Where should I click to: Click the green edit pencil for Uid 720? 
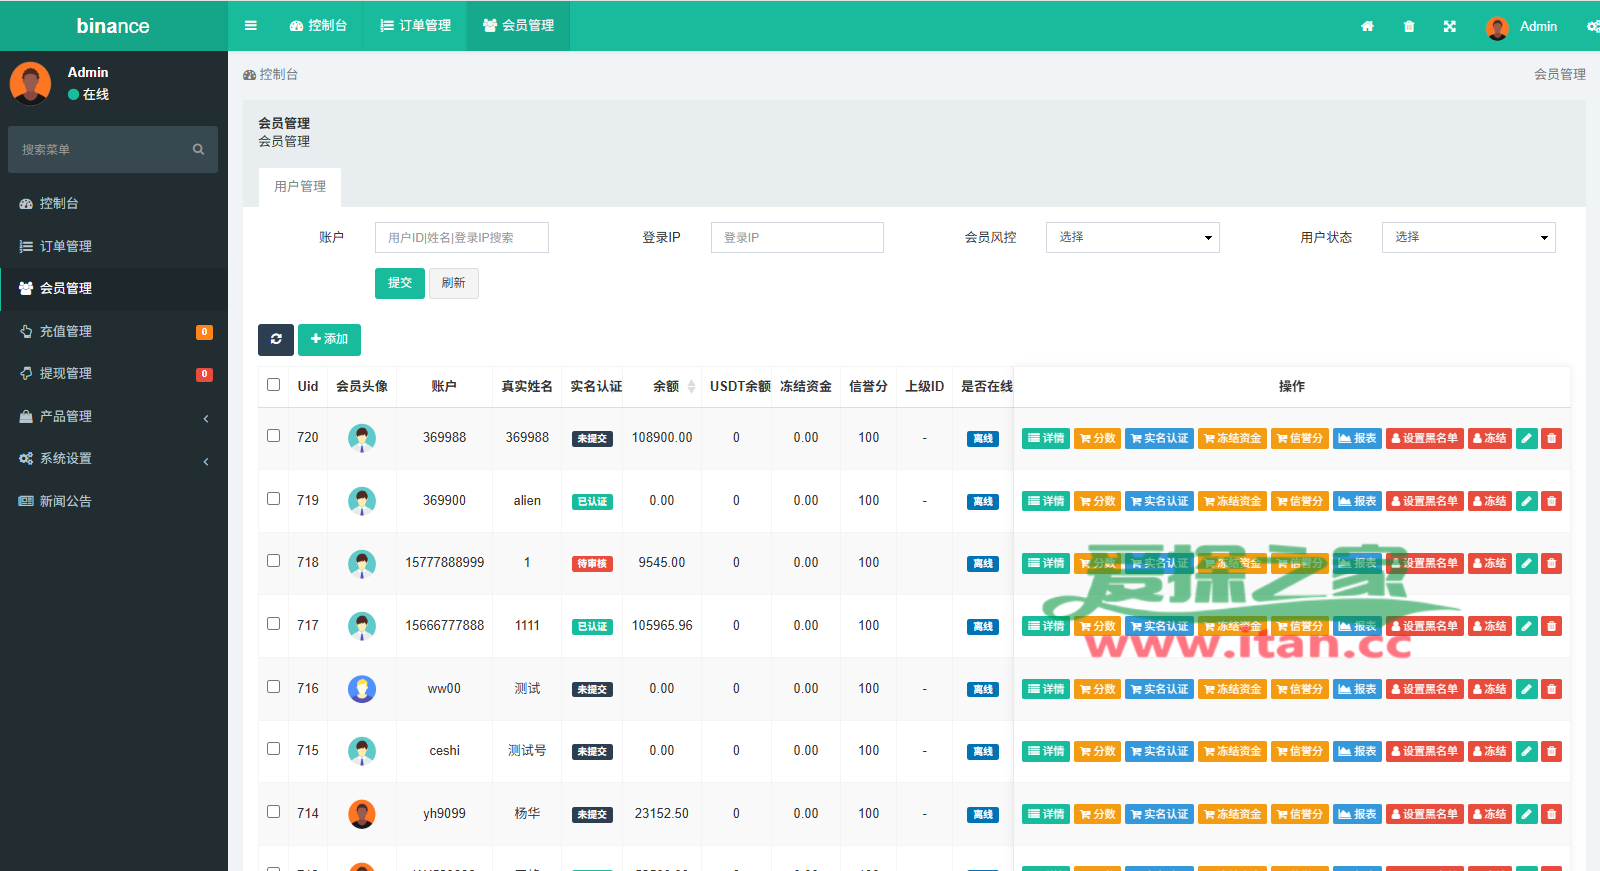(x=1526, y=438)
